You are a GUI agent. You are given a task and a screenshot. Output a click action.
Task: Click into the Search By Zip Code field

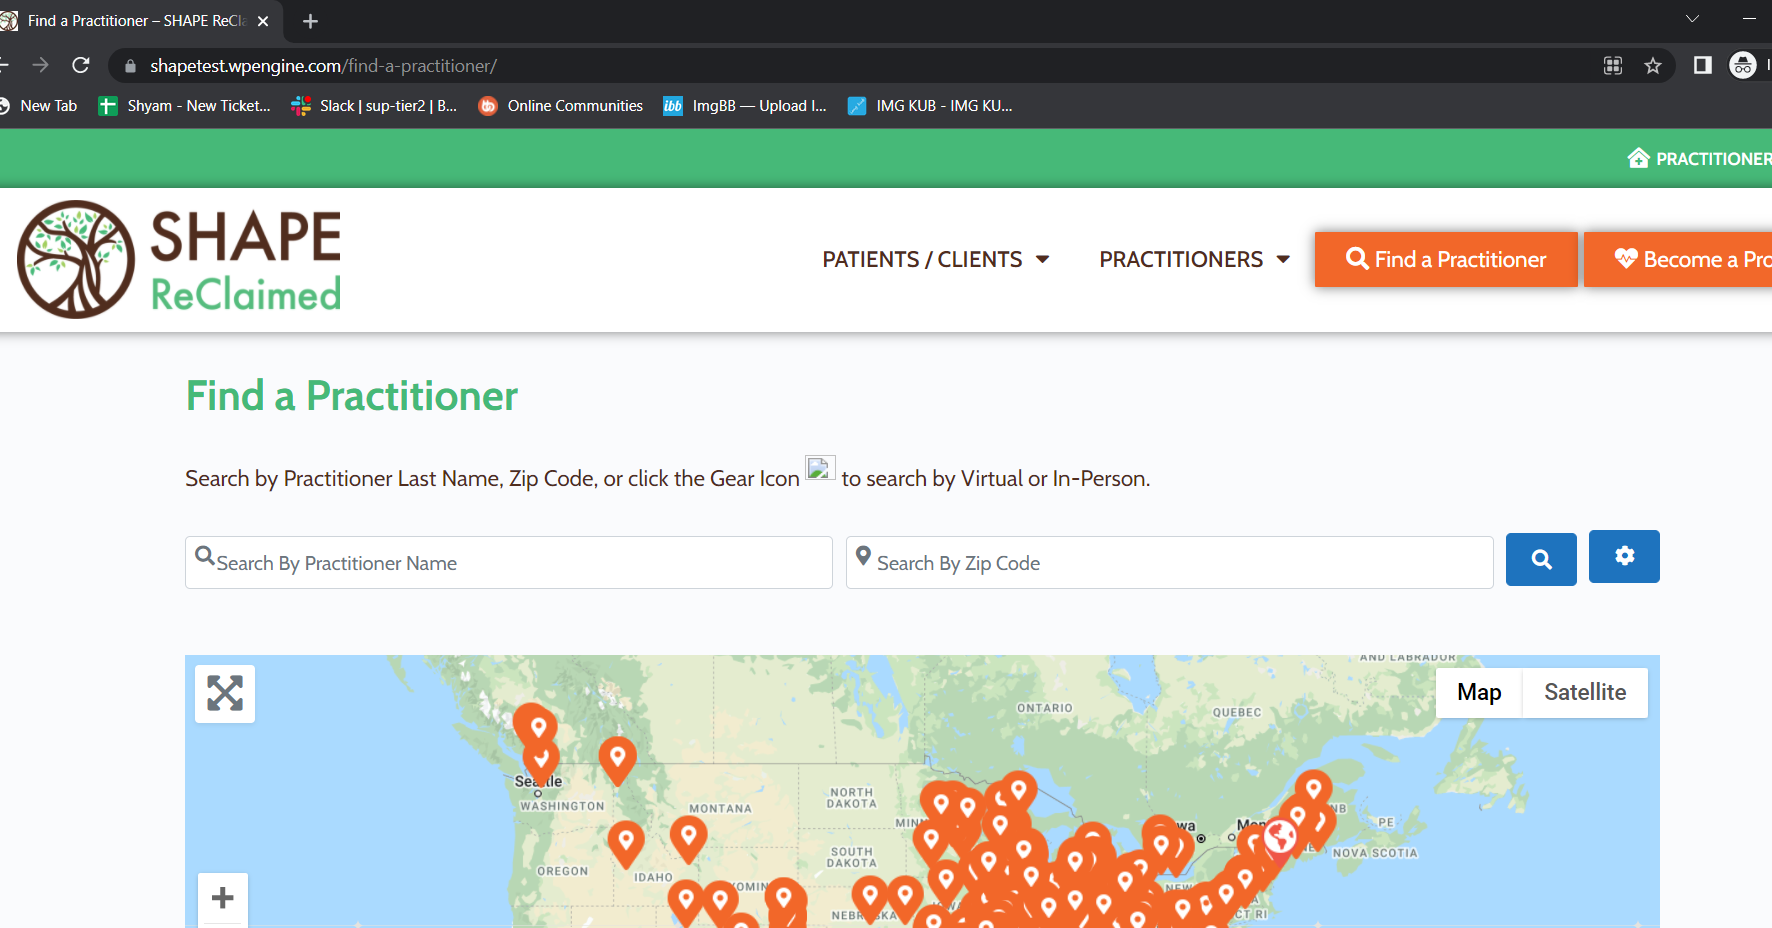tap(1169, 563)
